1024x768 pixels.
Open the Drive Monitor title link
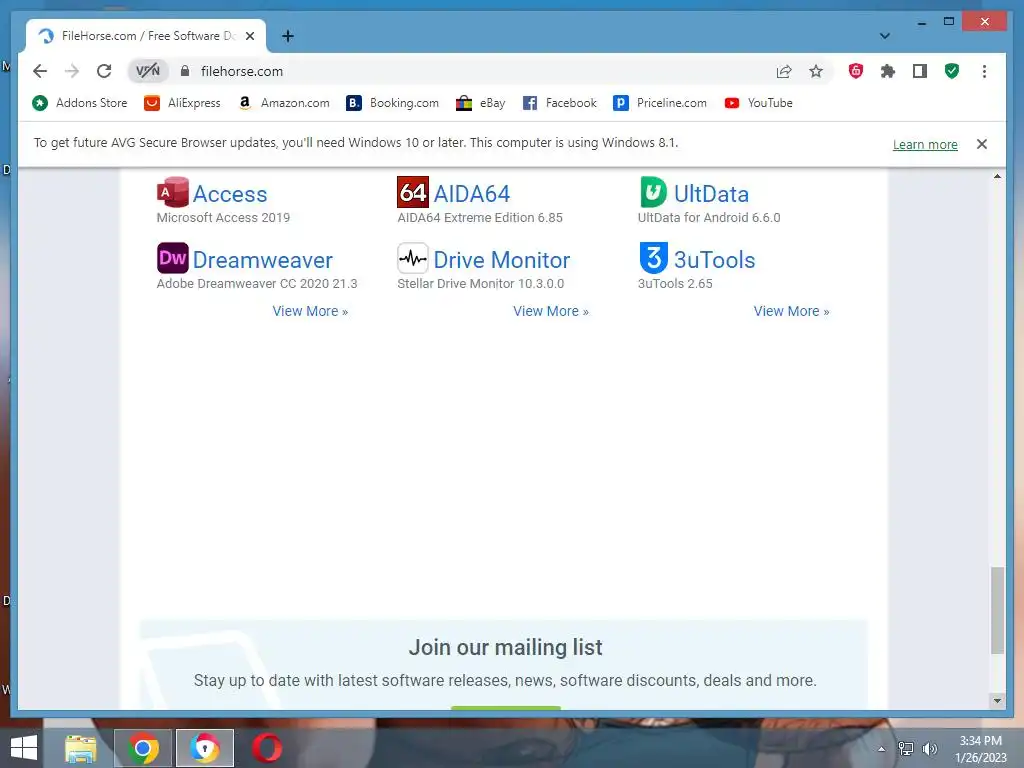click(x=502, y=260)
